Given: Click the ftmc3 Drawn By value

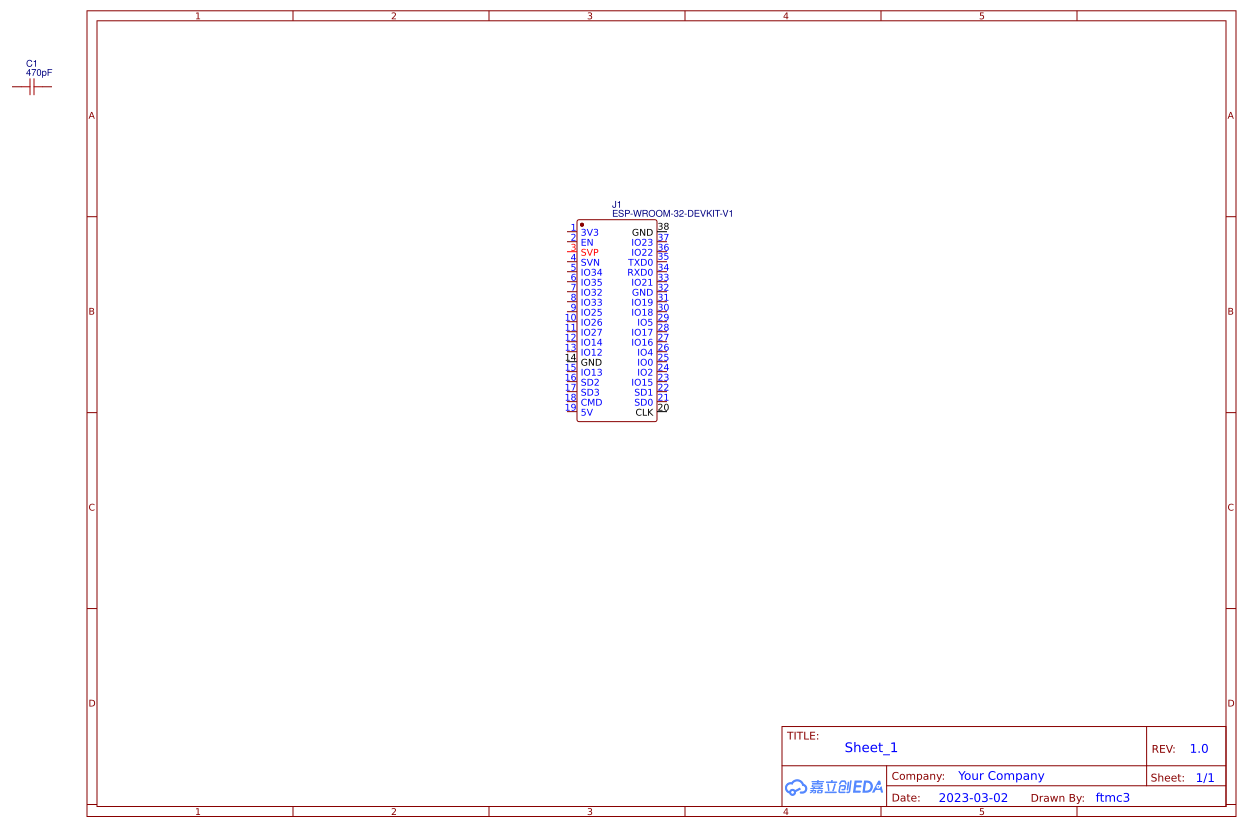Looking at the screenshot, I should pyautogui.click(x=1112, y=797).
